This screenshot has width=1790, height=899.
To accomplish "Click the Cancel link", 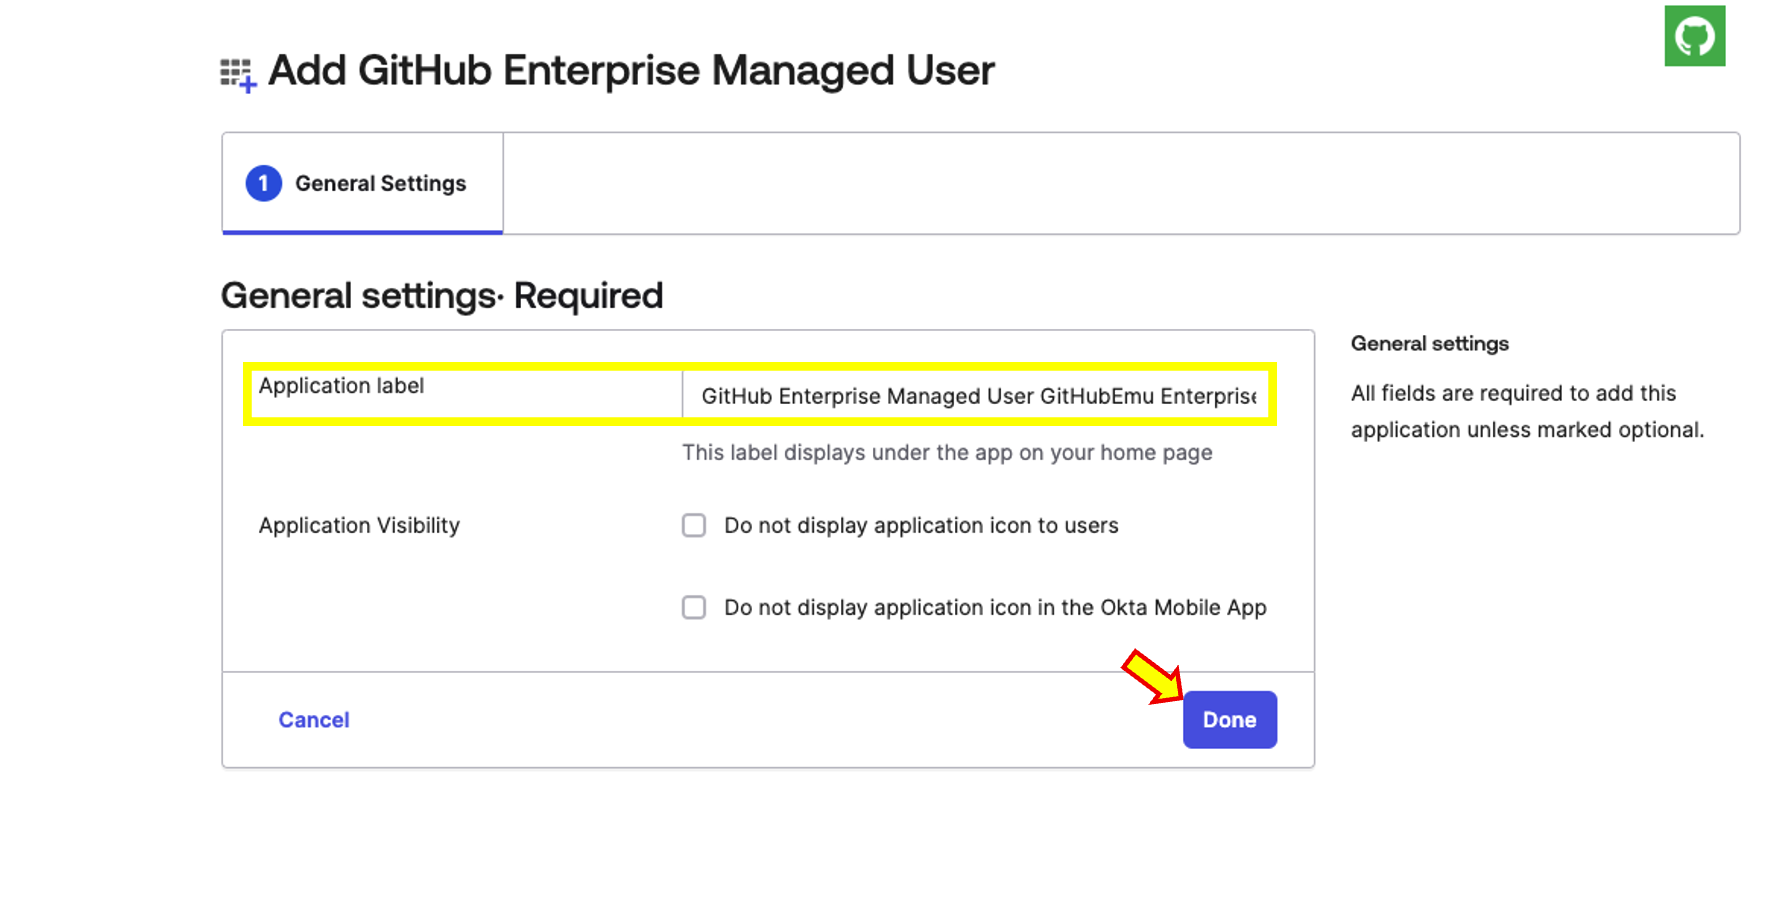I will 314,720.
